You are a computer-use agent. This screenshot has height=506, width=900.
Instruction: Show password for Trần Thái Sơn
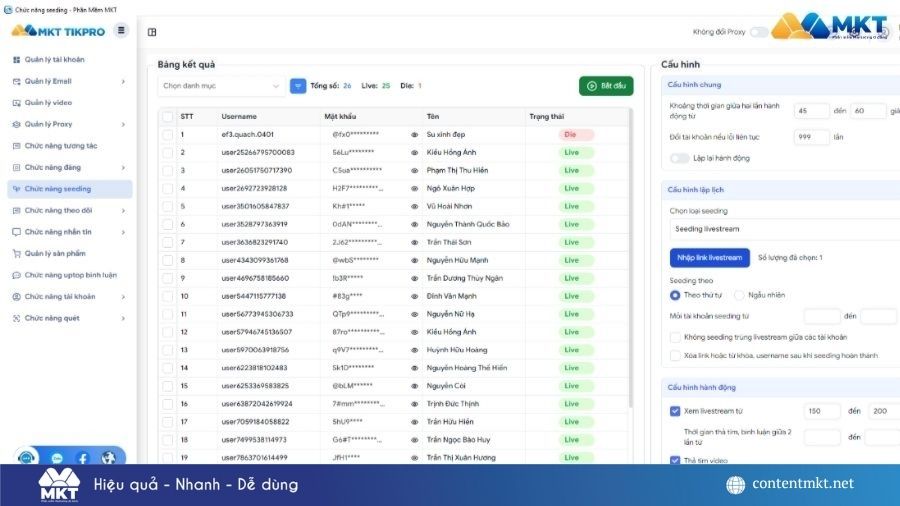tap(414, 243)
